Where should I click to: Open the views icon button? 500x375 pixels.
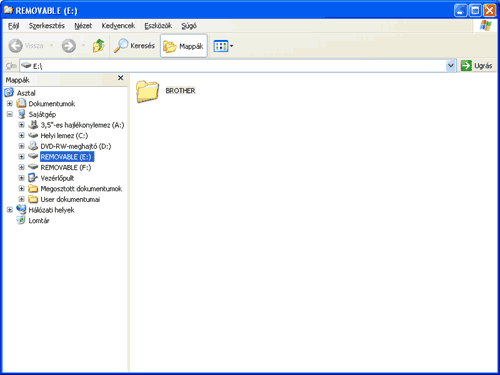point(220,46)
